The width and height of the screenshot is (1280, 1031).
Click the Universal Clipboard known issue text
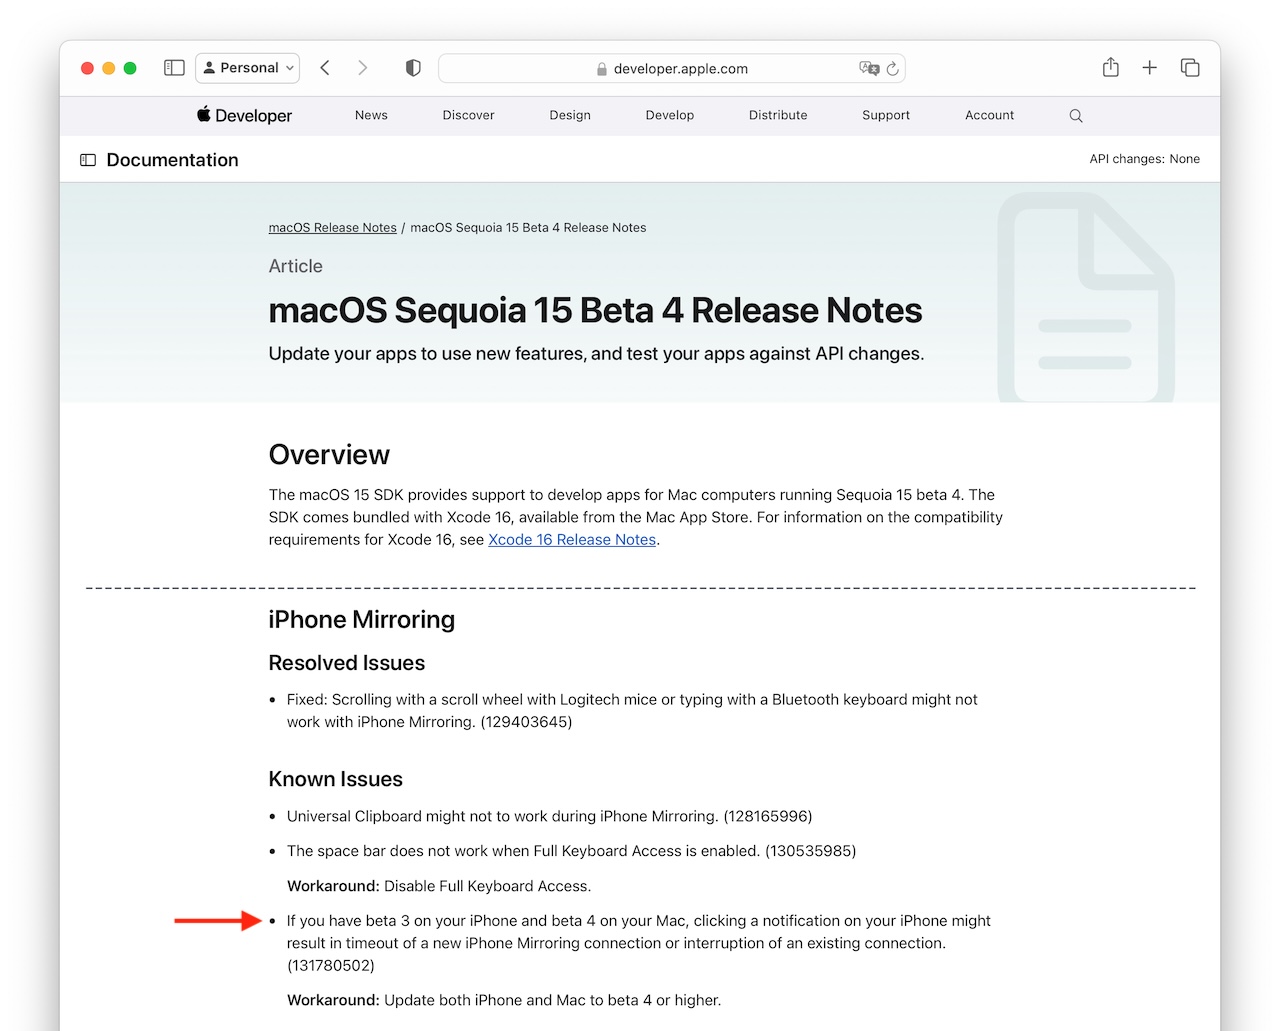click(x=549, y=816)
